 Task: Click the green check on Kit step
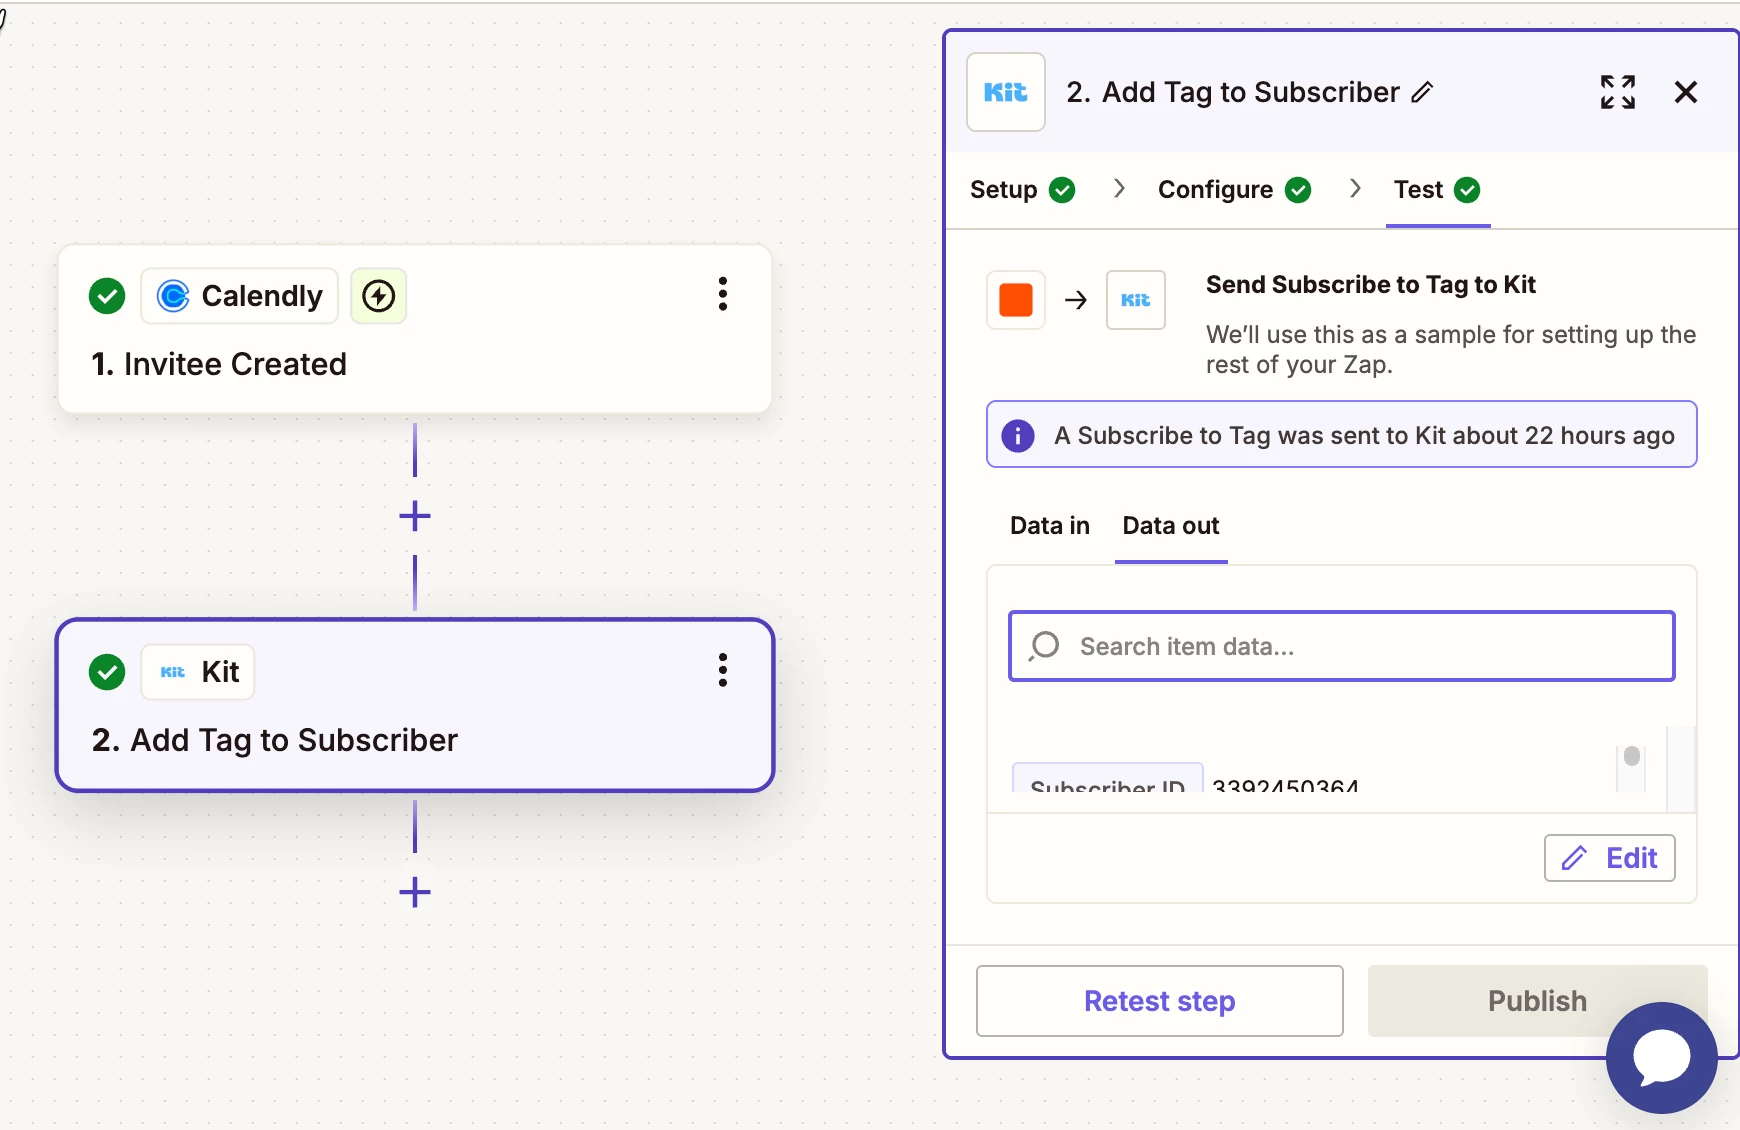tap(107, 672)
